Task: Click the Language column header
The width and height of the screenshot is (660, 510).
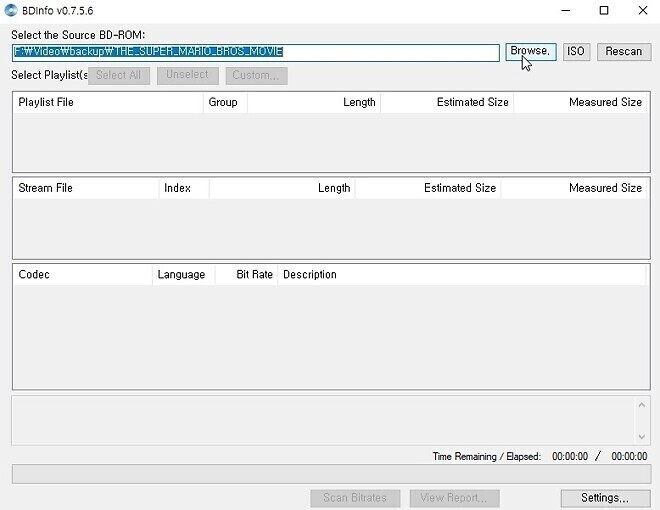Action: (182, 274)
